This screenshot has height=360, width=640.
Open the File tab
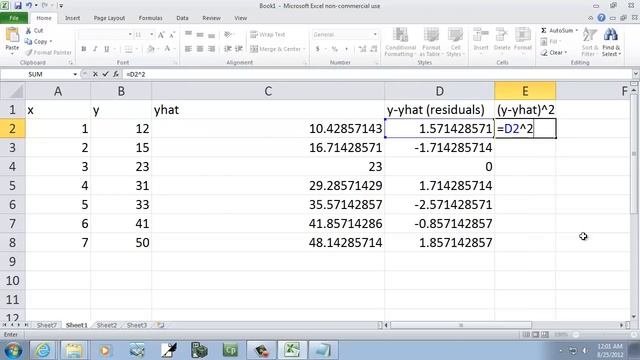[x=14, y=18]
